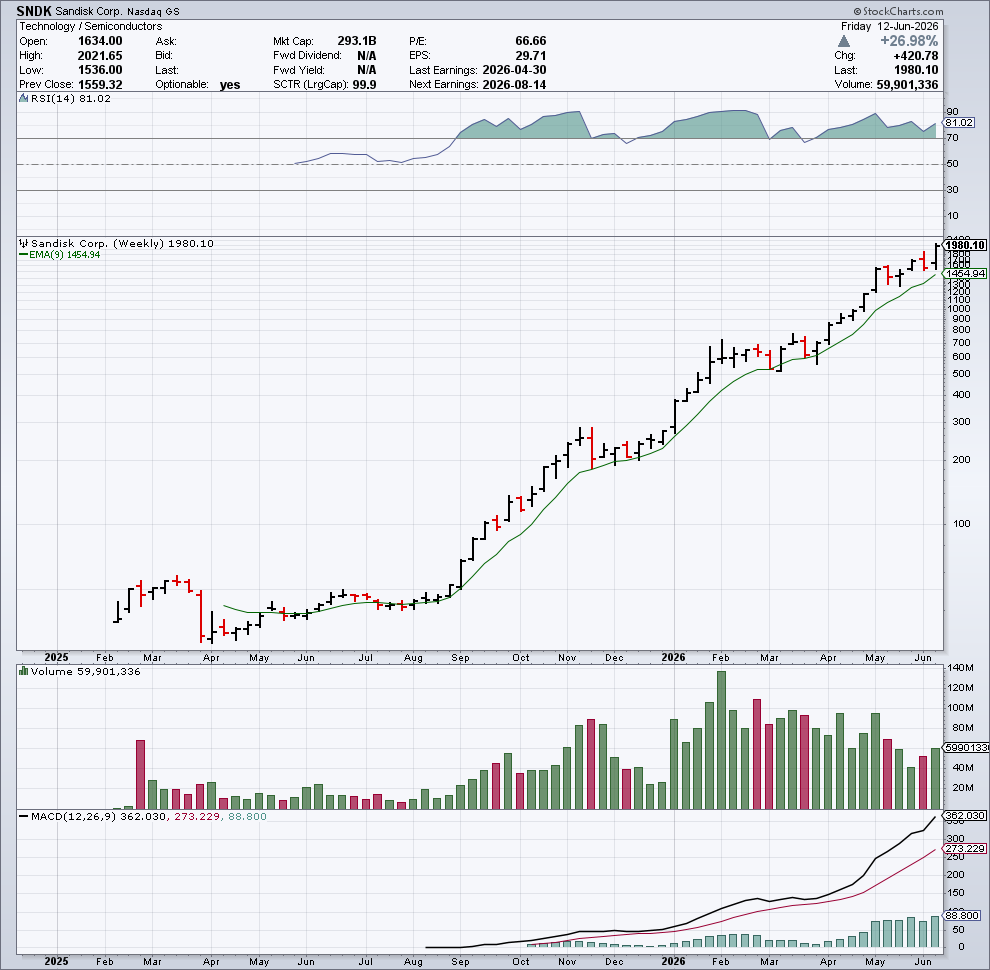Image resolution: width=990 pixels, height=970 pixels.
Task: Click the EMA(9) green legend marker
Action: click(x=23, y=255)
